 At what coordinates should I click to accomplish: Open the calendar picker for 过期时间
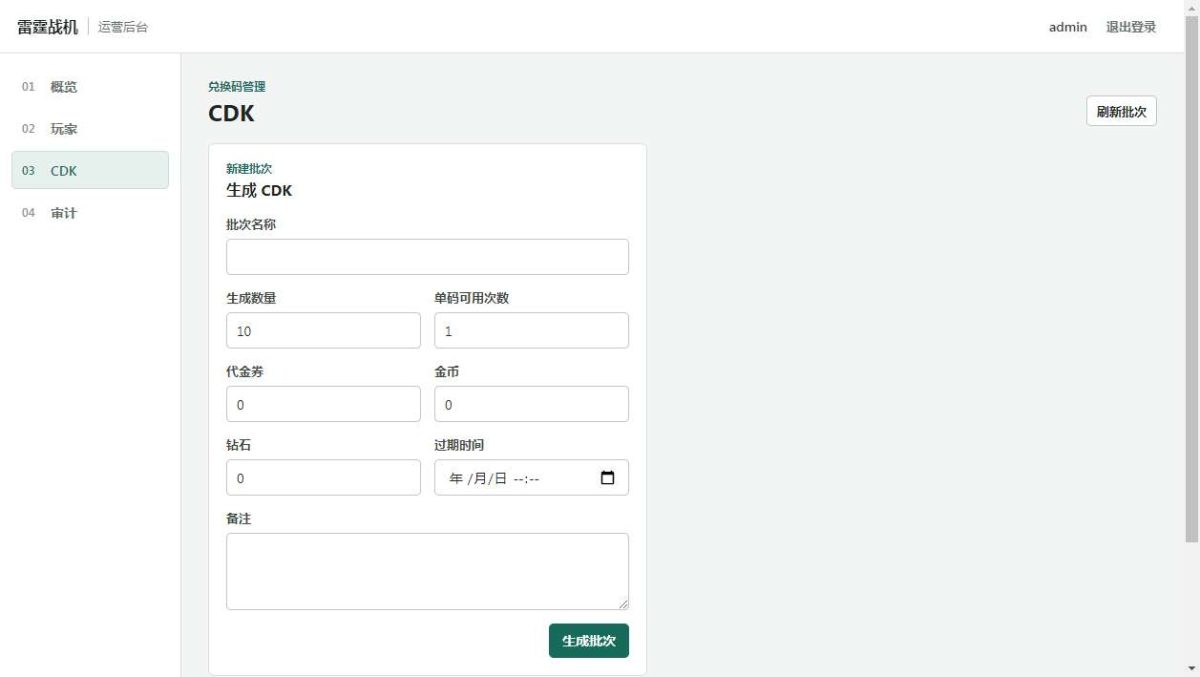tap(607, 478)
